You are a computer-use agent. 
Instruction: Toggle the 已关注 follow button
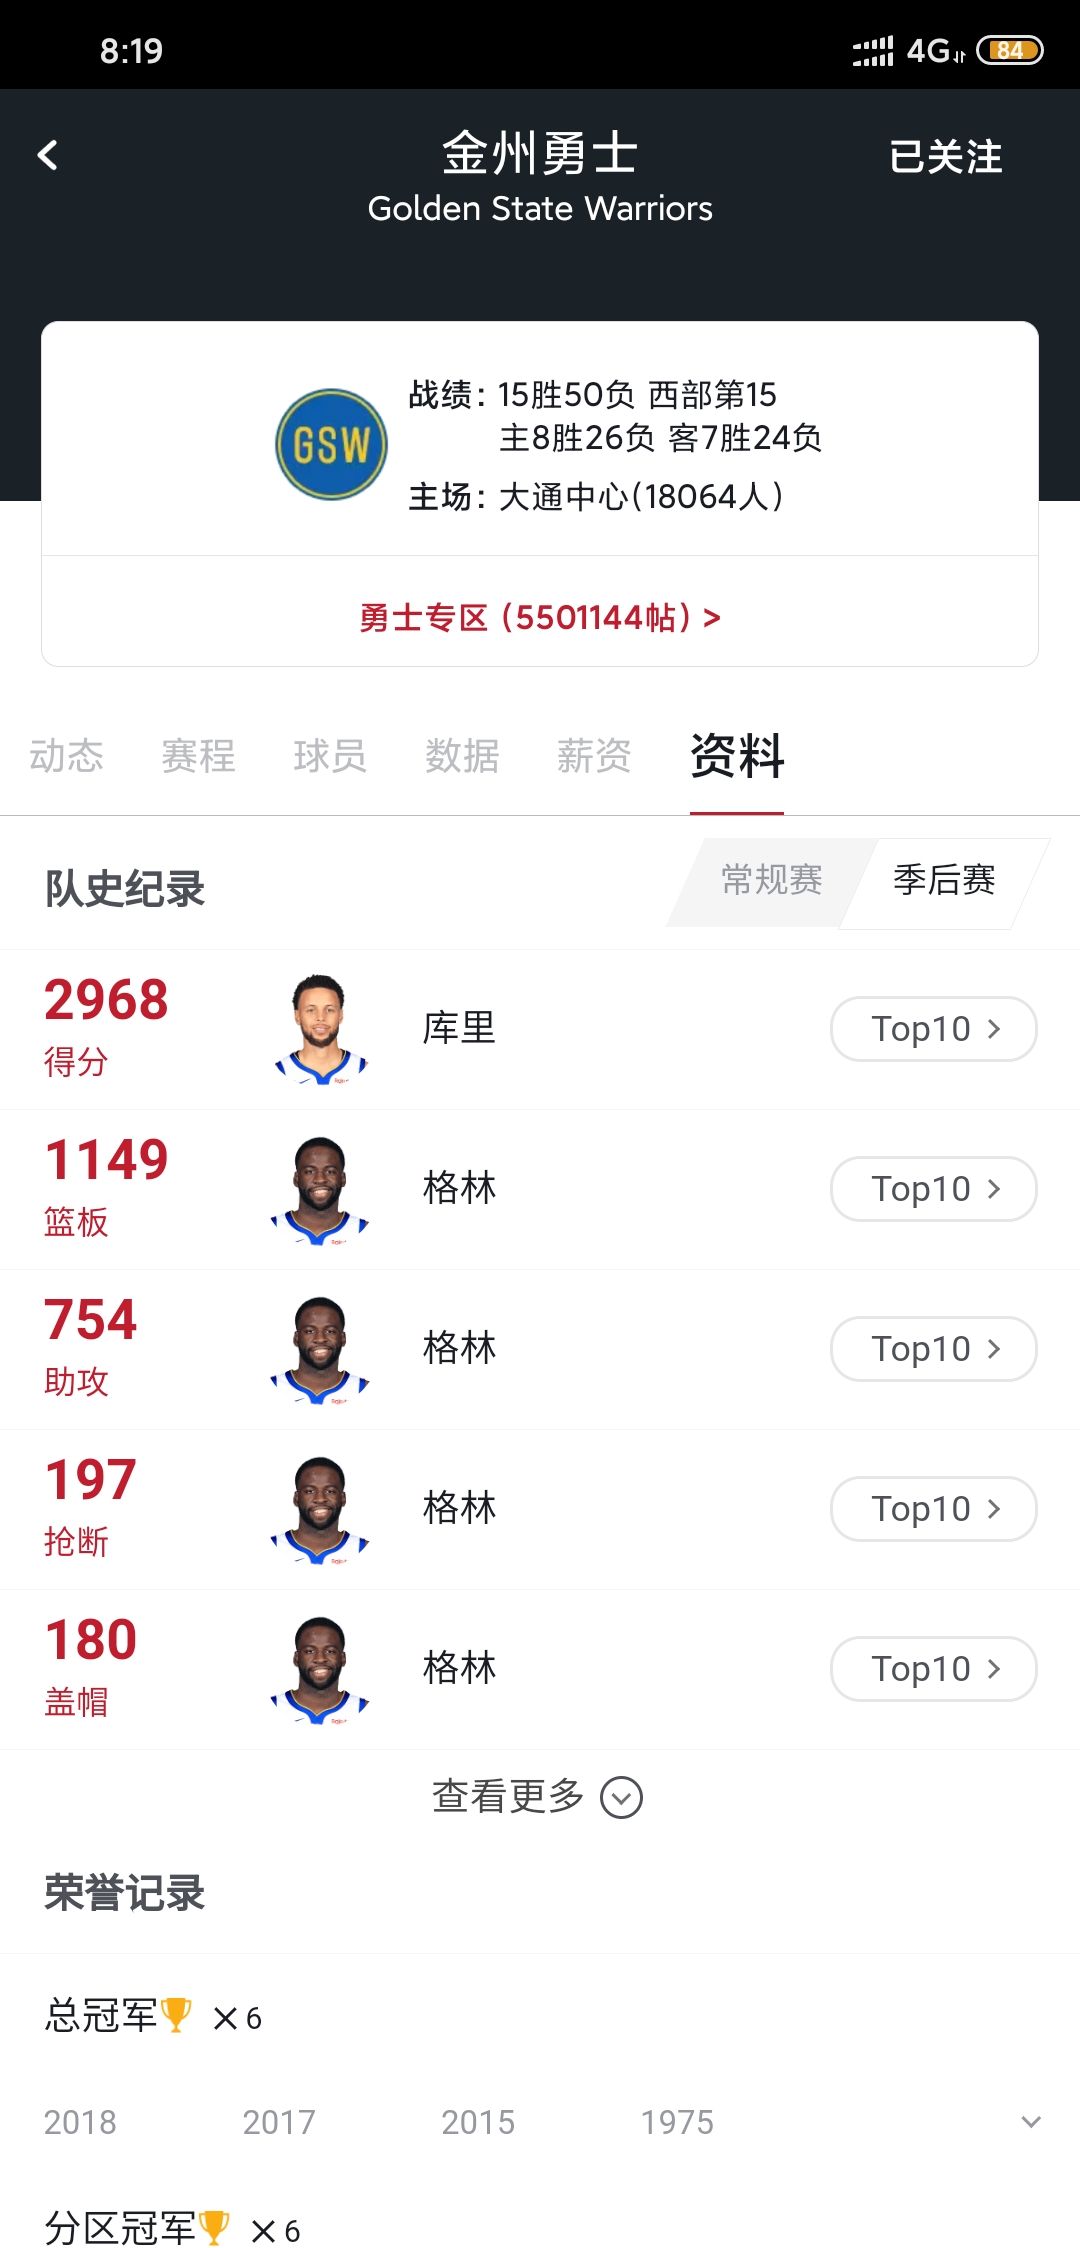[x=945, y=157]
